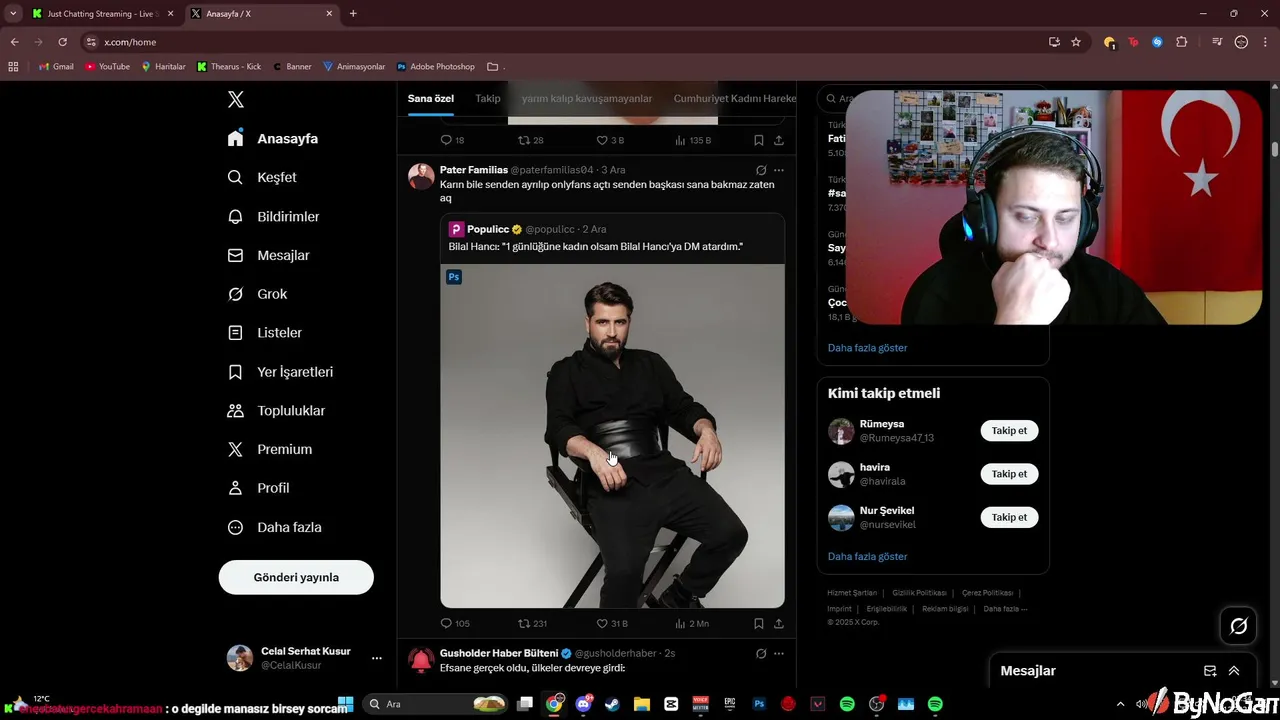Click the X logo in the sidebar
This screenshot has height=720, width=1280.
(235, 99)
